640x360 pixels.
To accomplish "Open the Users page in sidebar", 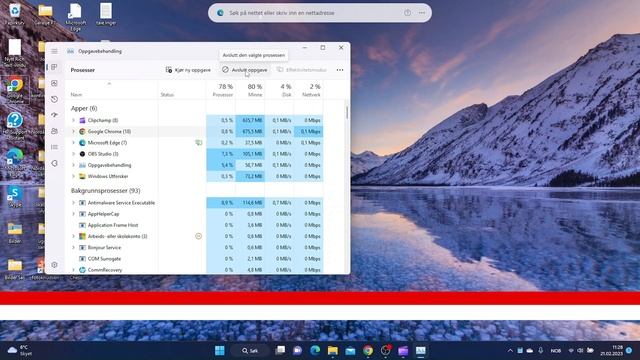I will (x=54, y=131).
